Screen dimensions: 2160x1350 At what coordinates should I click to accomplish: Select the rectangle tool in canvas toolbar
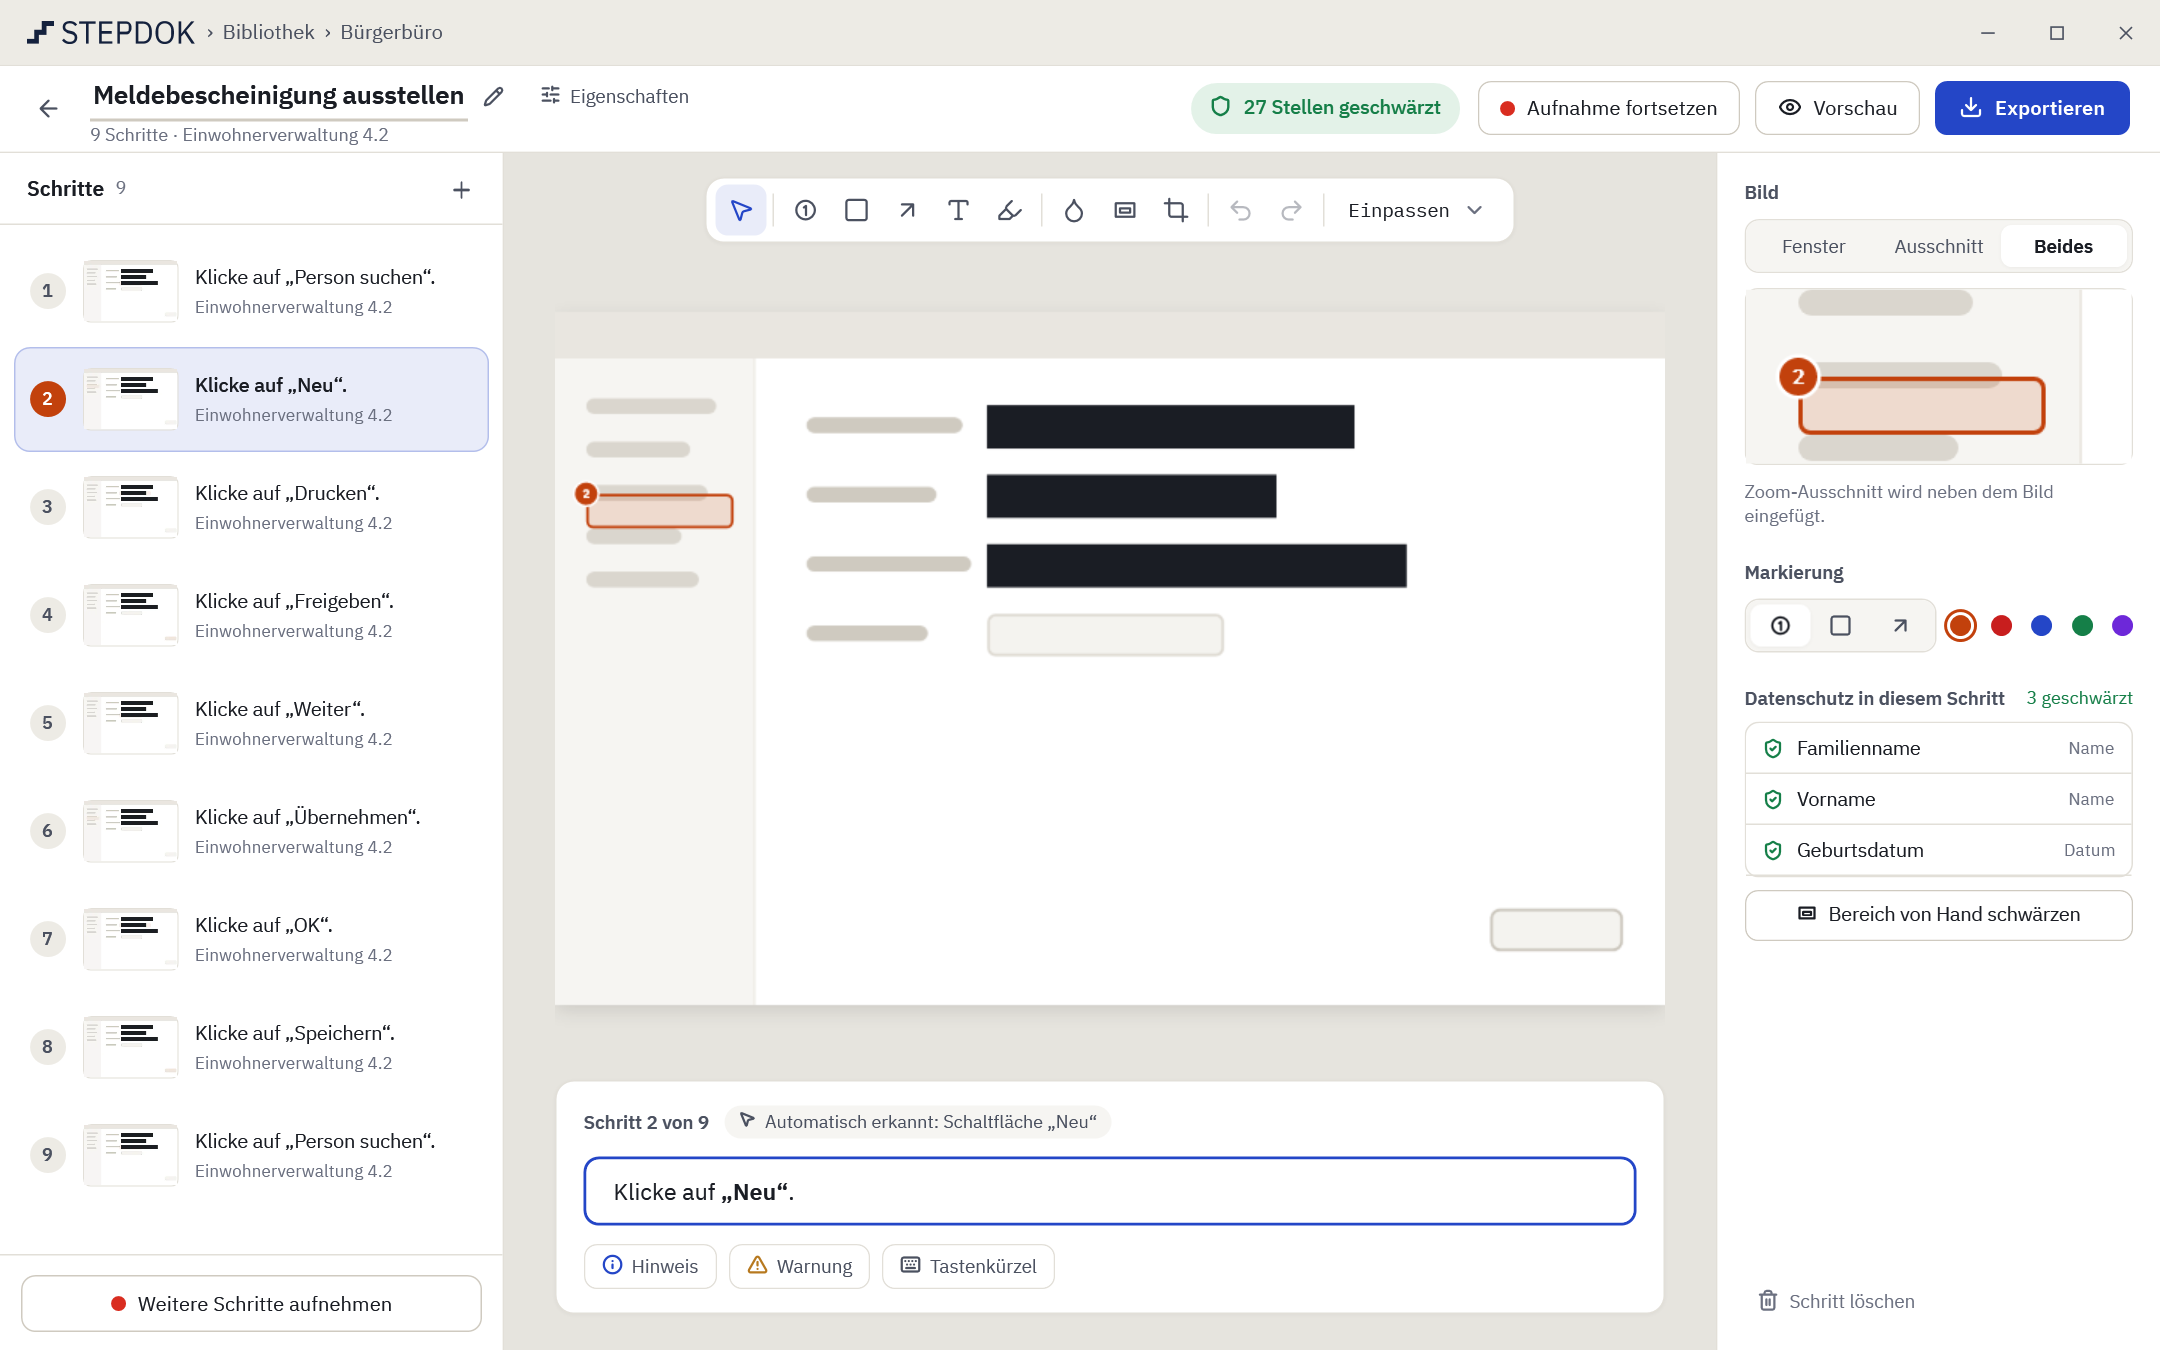coord(856,210)
